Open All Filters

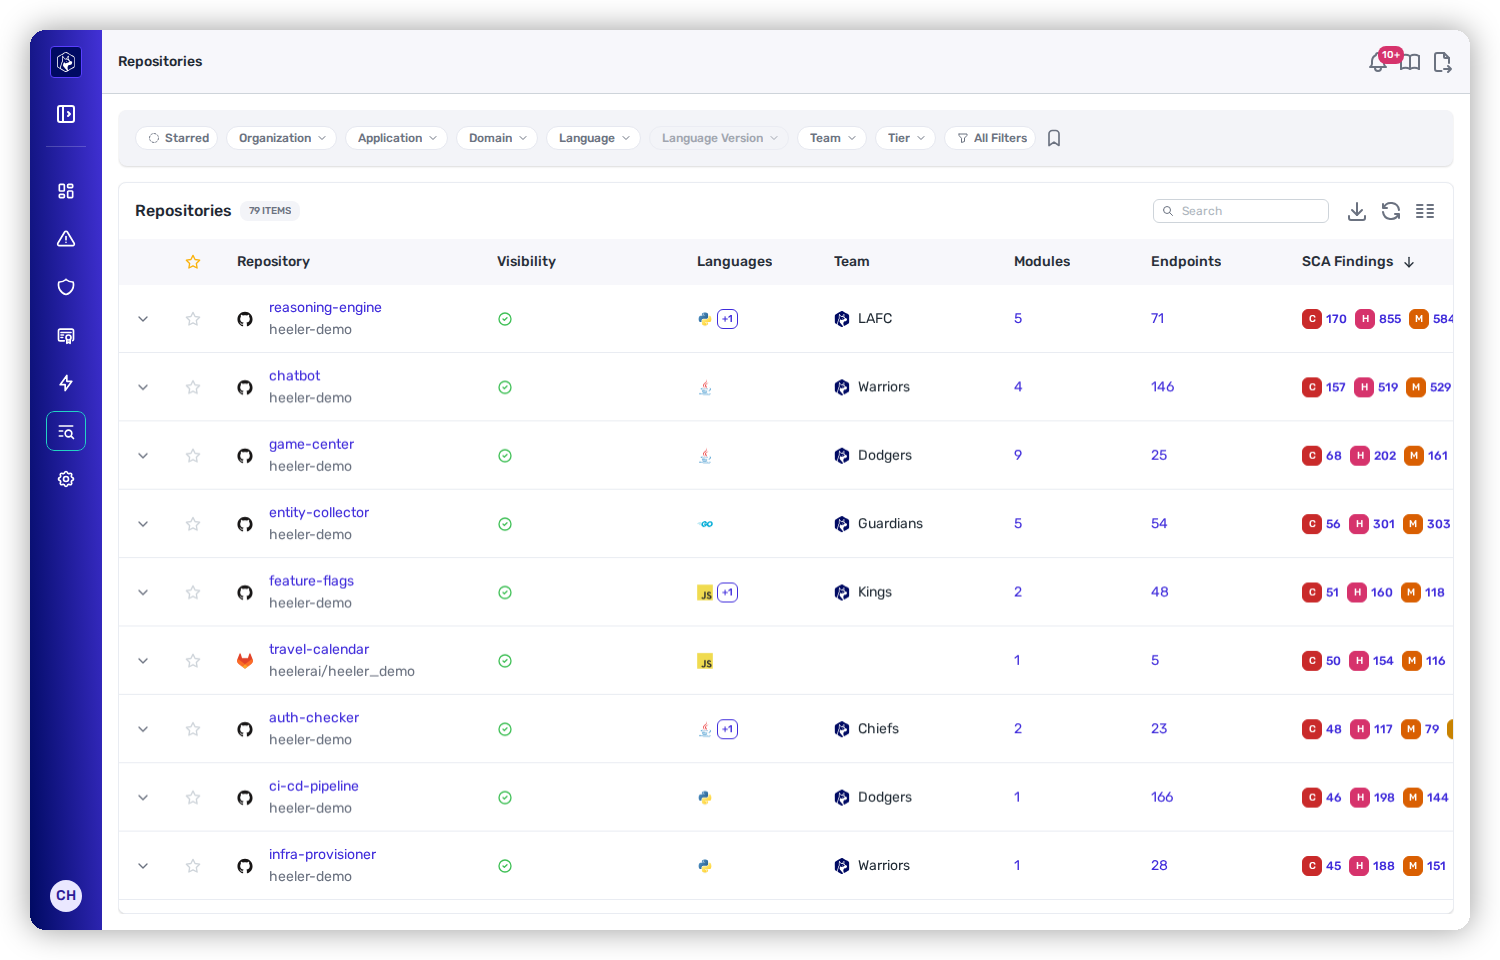coord(991,138)
